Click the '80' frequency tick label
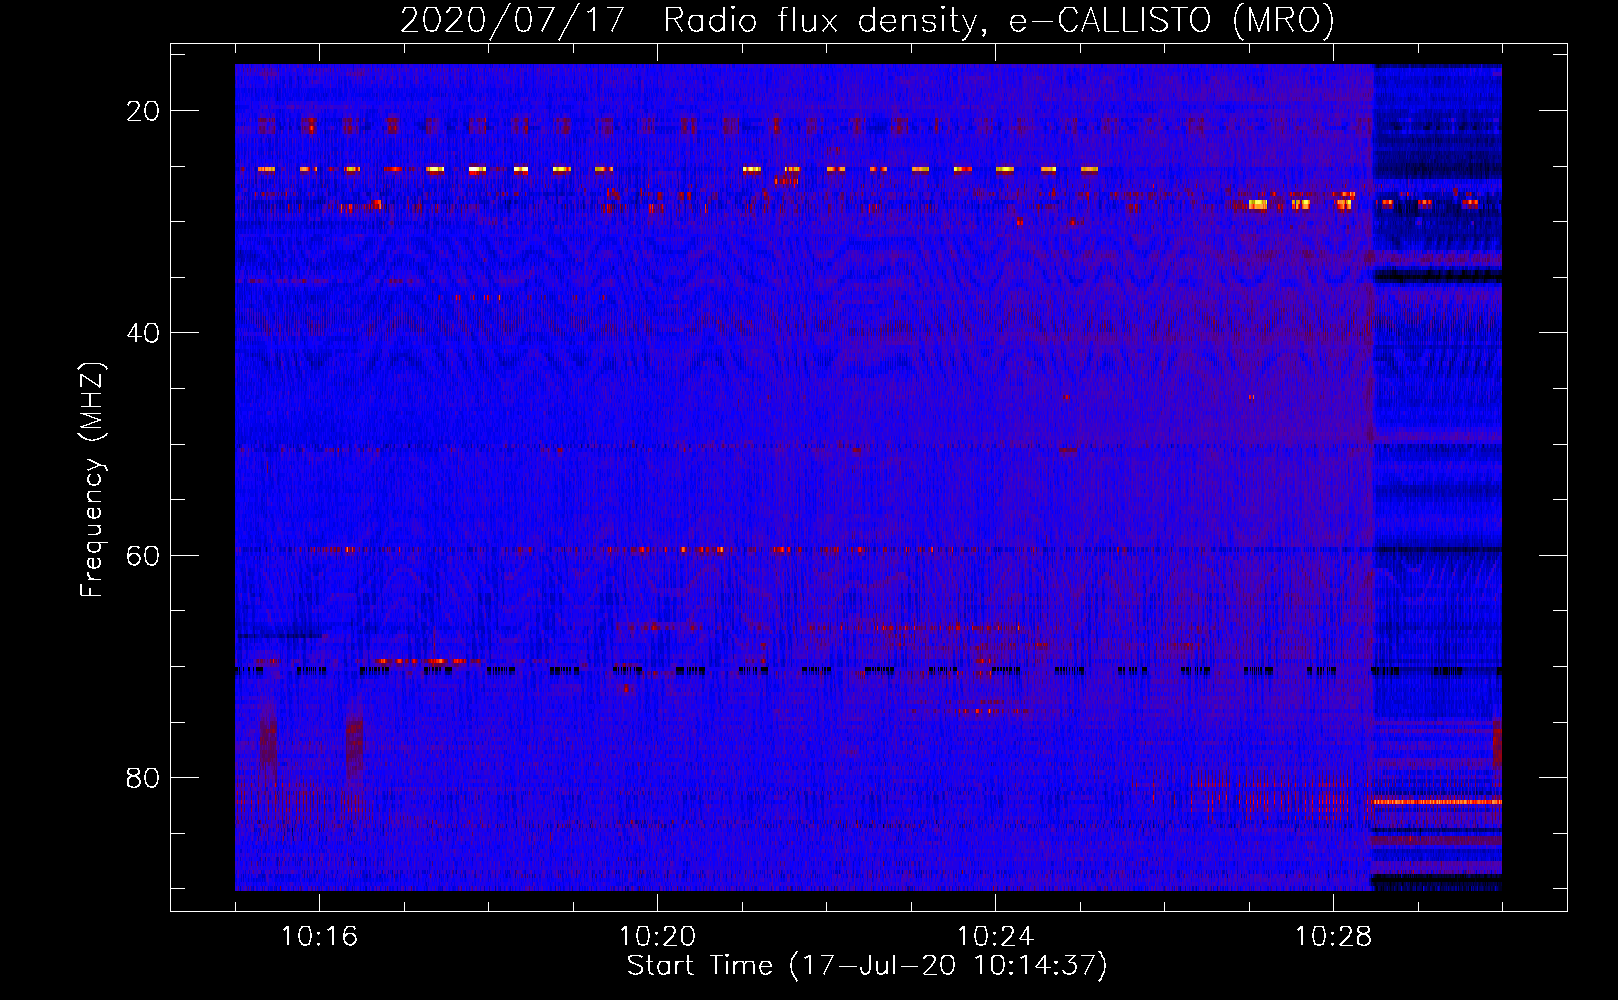This screenshot has width=1618, height=1000. [143, 778]
